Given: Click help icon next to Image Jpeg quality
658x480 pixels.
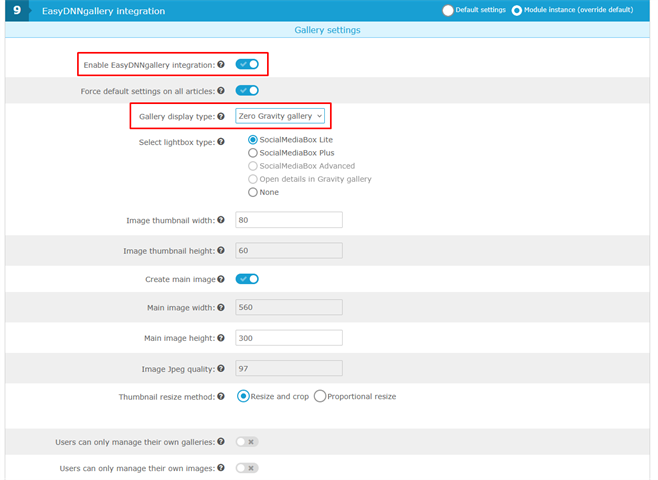Looking at the screenshot, I should pos(221,369).
